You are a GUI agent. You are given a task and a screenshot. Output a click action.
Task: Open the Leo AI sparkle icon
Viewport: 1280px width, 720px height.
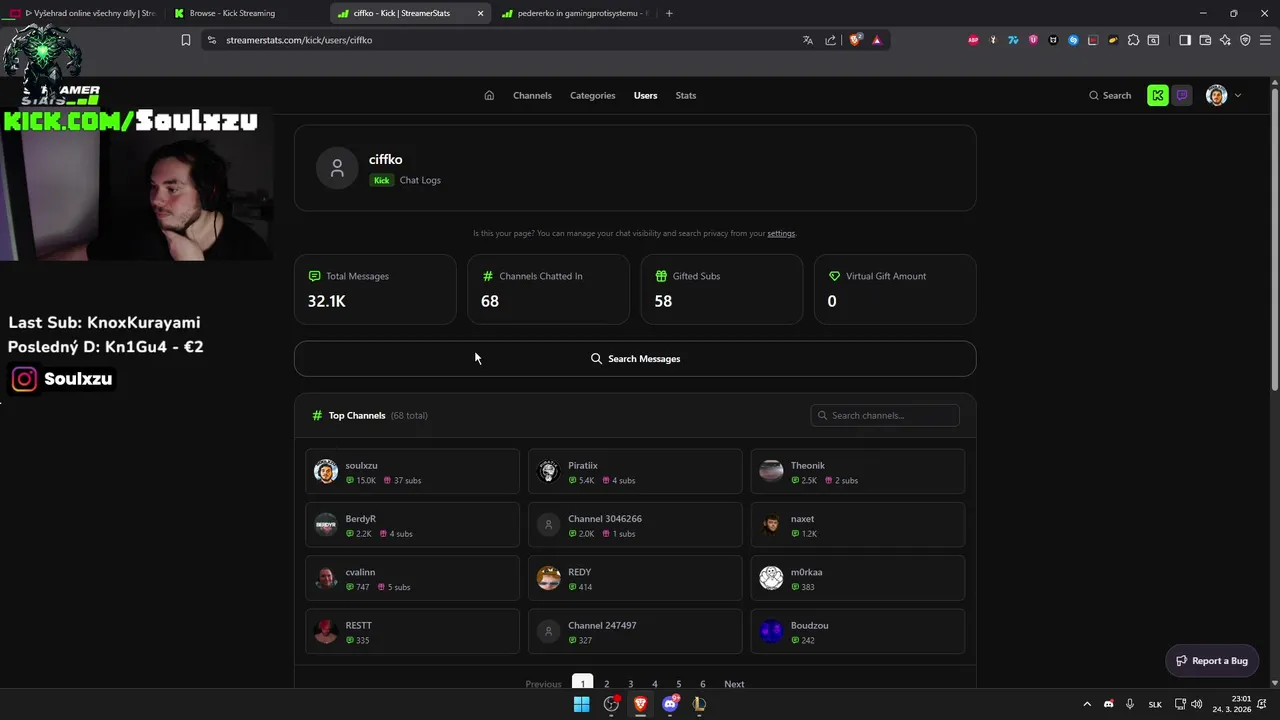point(1225,40)
